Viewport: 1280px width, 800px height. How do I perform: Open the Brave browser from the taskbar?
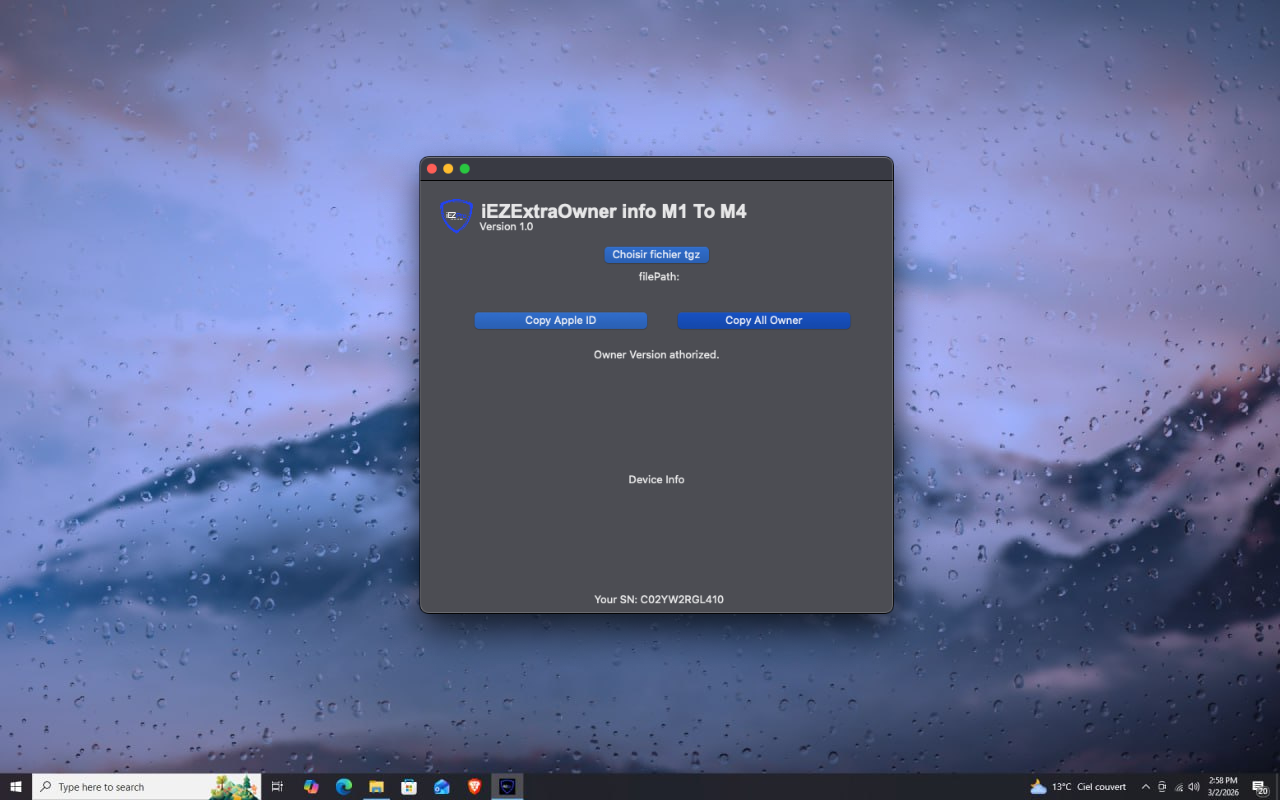473,787
